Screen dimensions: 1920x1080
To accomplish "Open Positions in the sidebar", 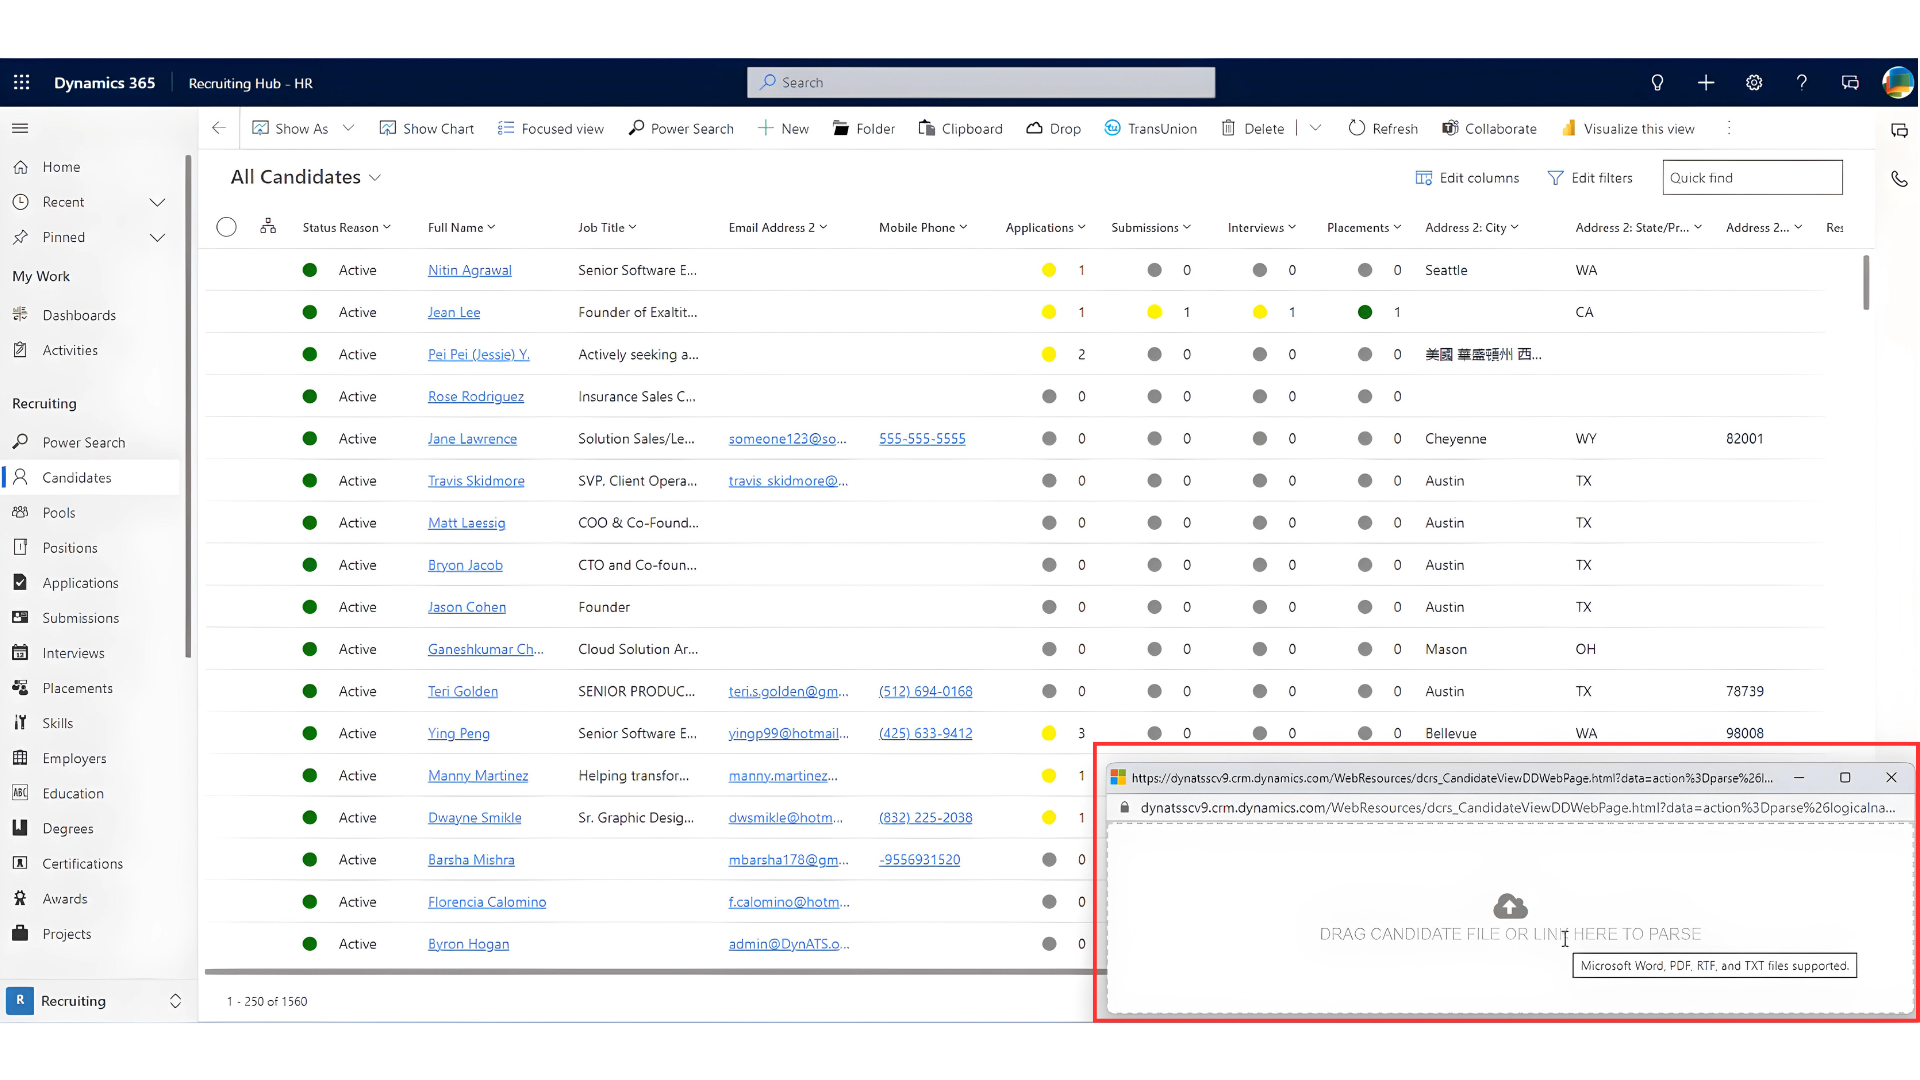I will tap(70, 548).
